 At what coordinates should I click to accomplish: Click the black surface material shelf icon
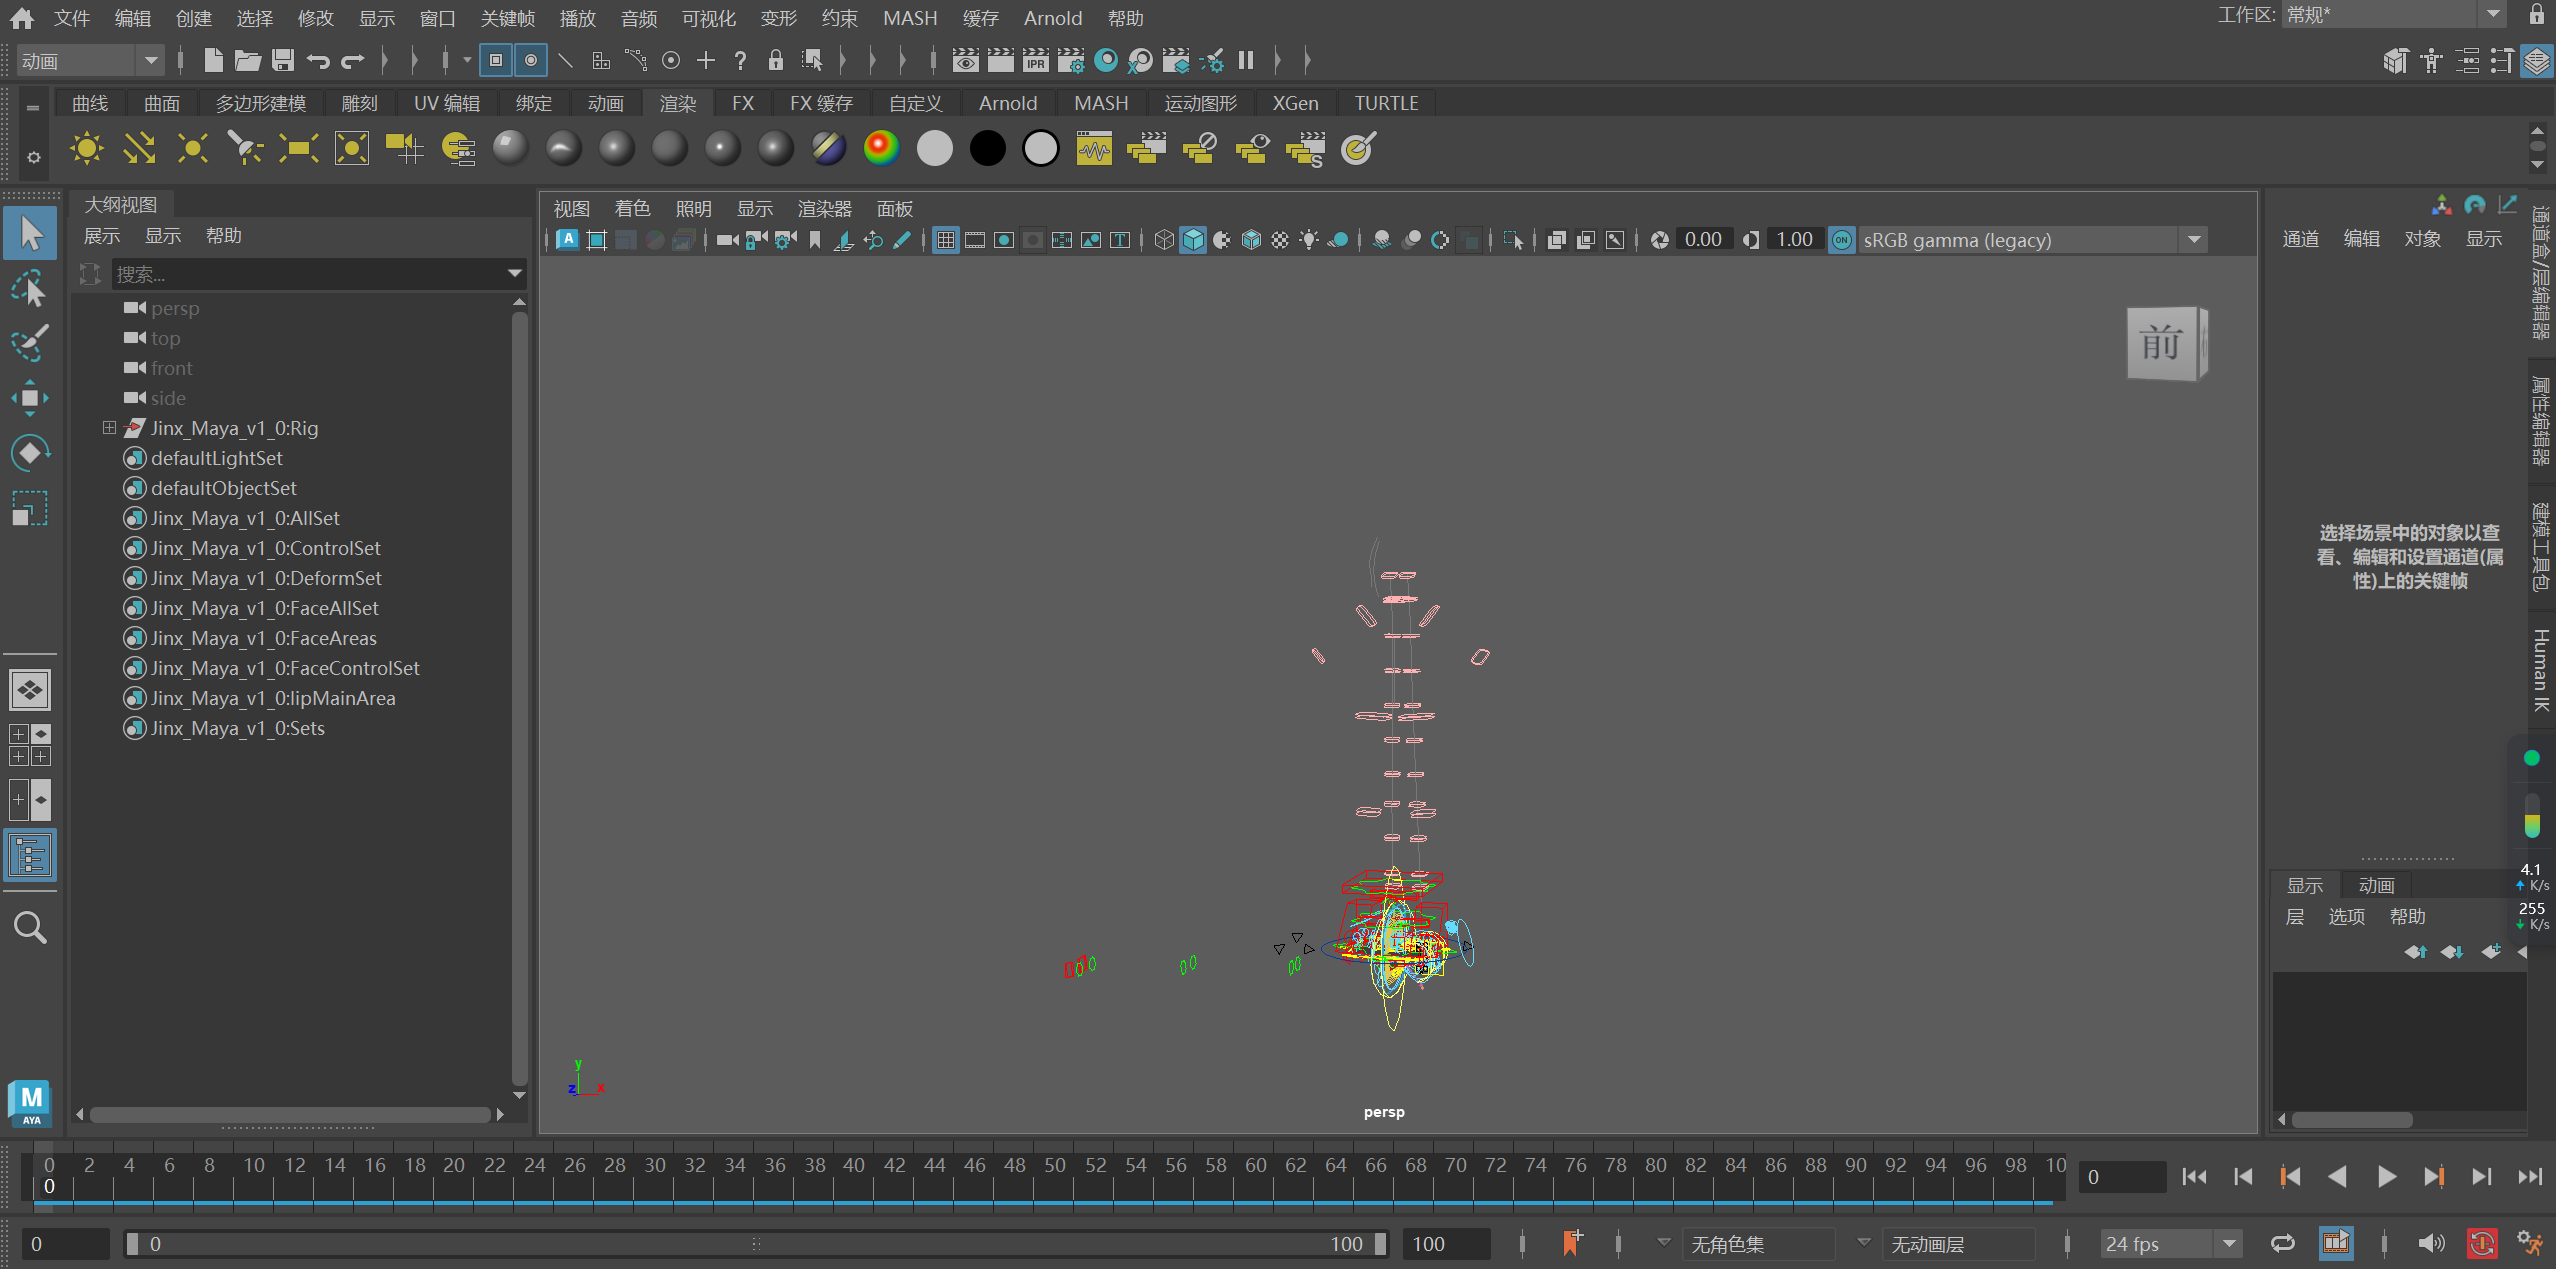click(x=987, y=149)
